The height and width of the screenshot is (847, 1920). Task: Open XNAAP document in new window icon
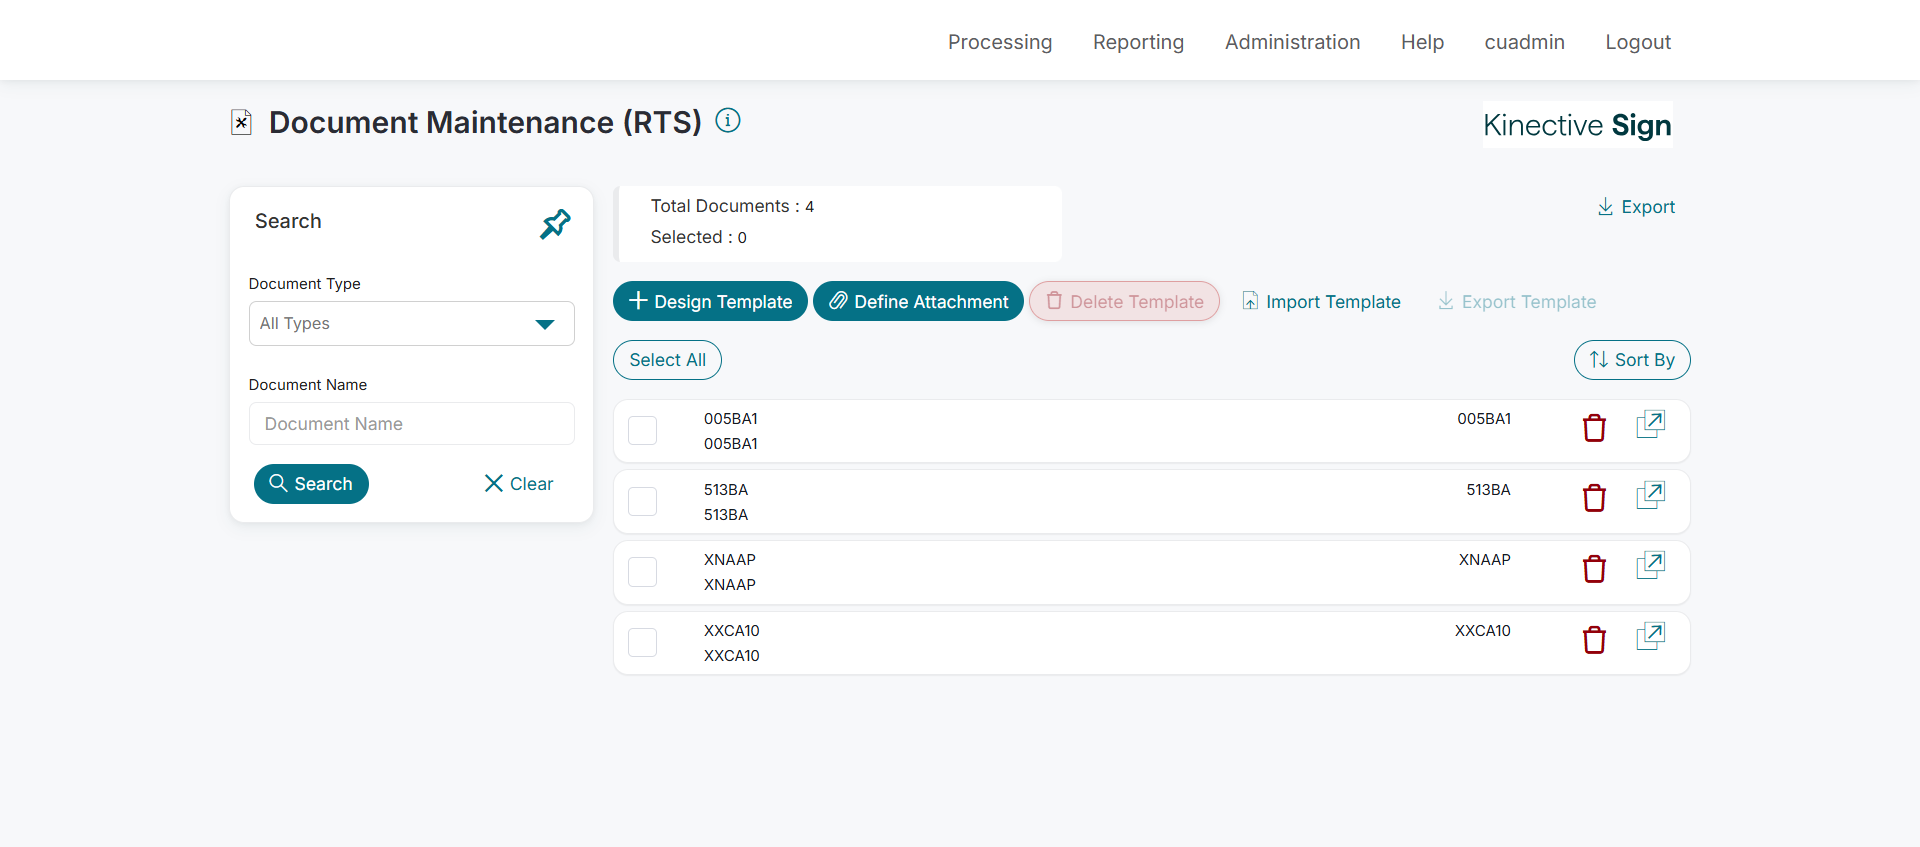pos(1650,565)
